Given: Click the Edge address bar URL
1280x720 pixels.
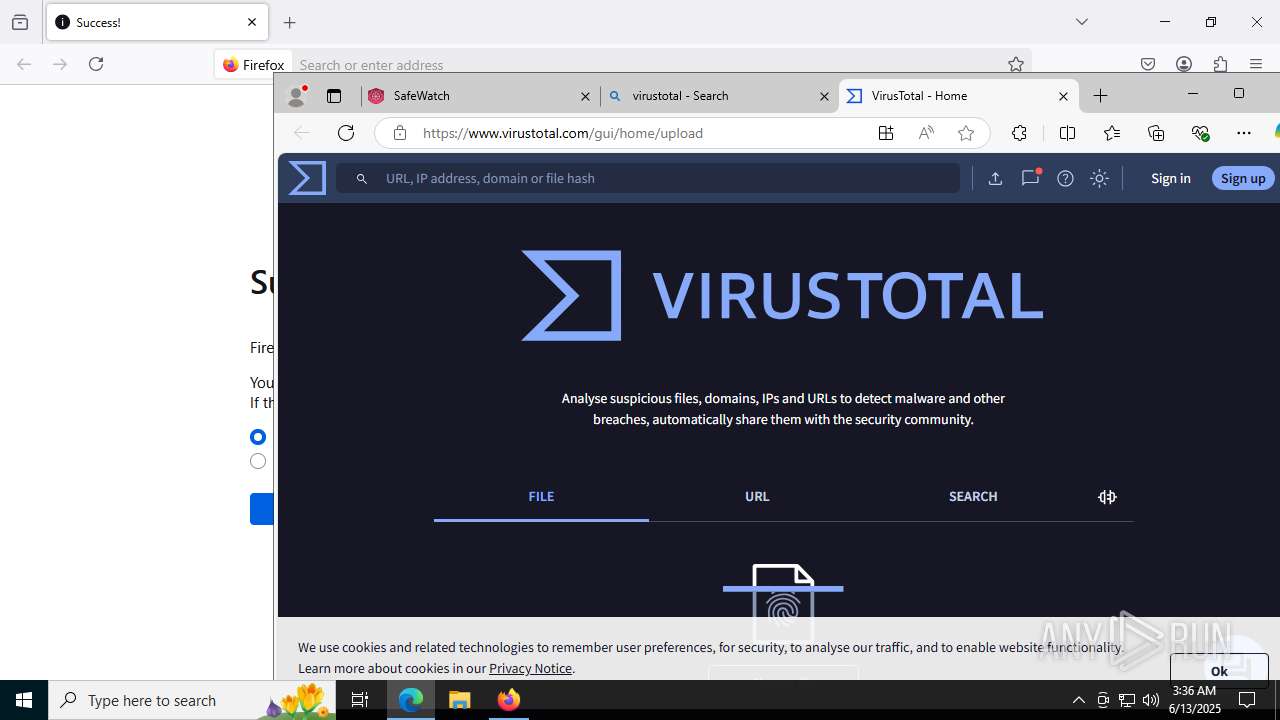Looking at the screenshot, I should pos(563,133).
